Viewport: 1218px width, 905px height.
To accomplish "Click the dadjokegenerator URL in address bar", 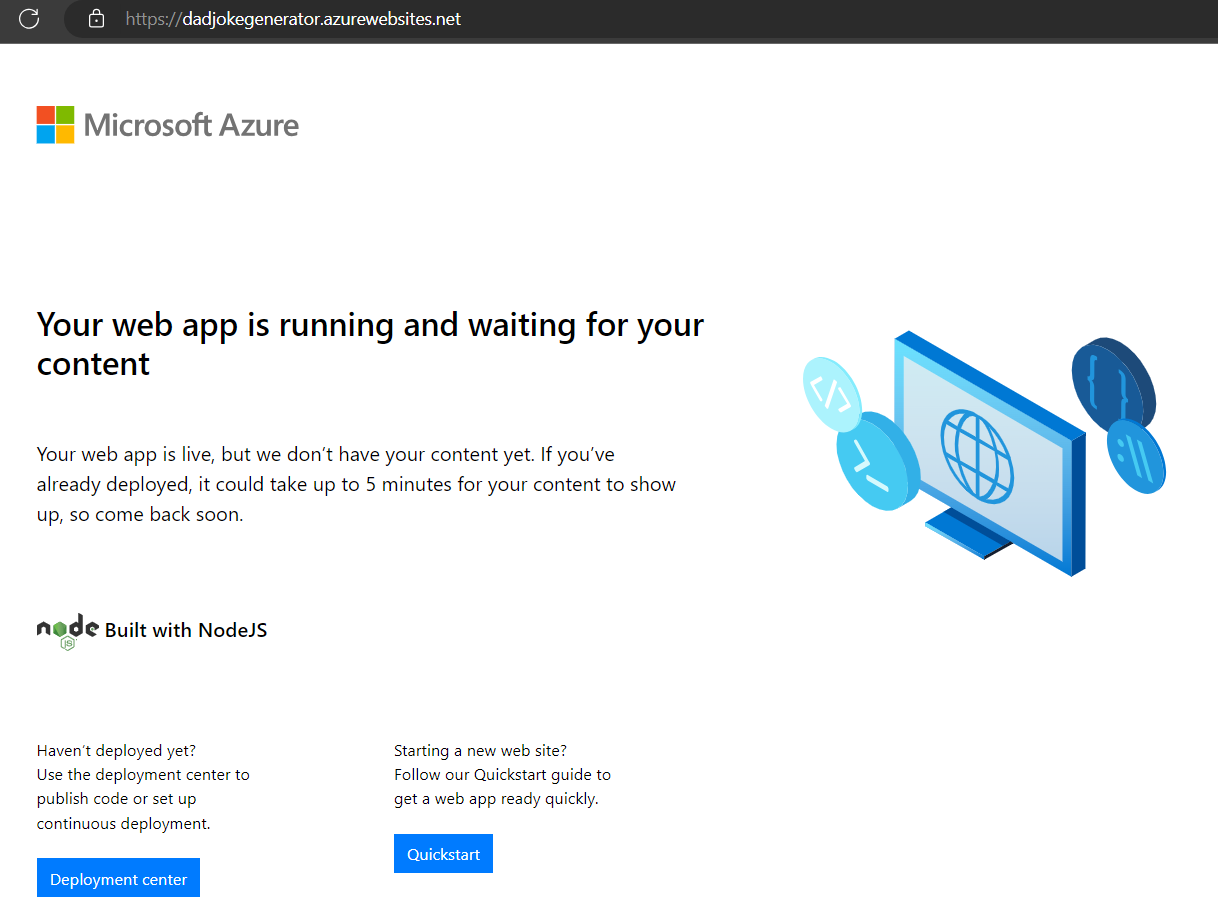I will [x=293, y=19].
